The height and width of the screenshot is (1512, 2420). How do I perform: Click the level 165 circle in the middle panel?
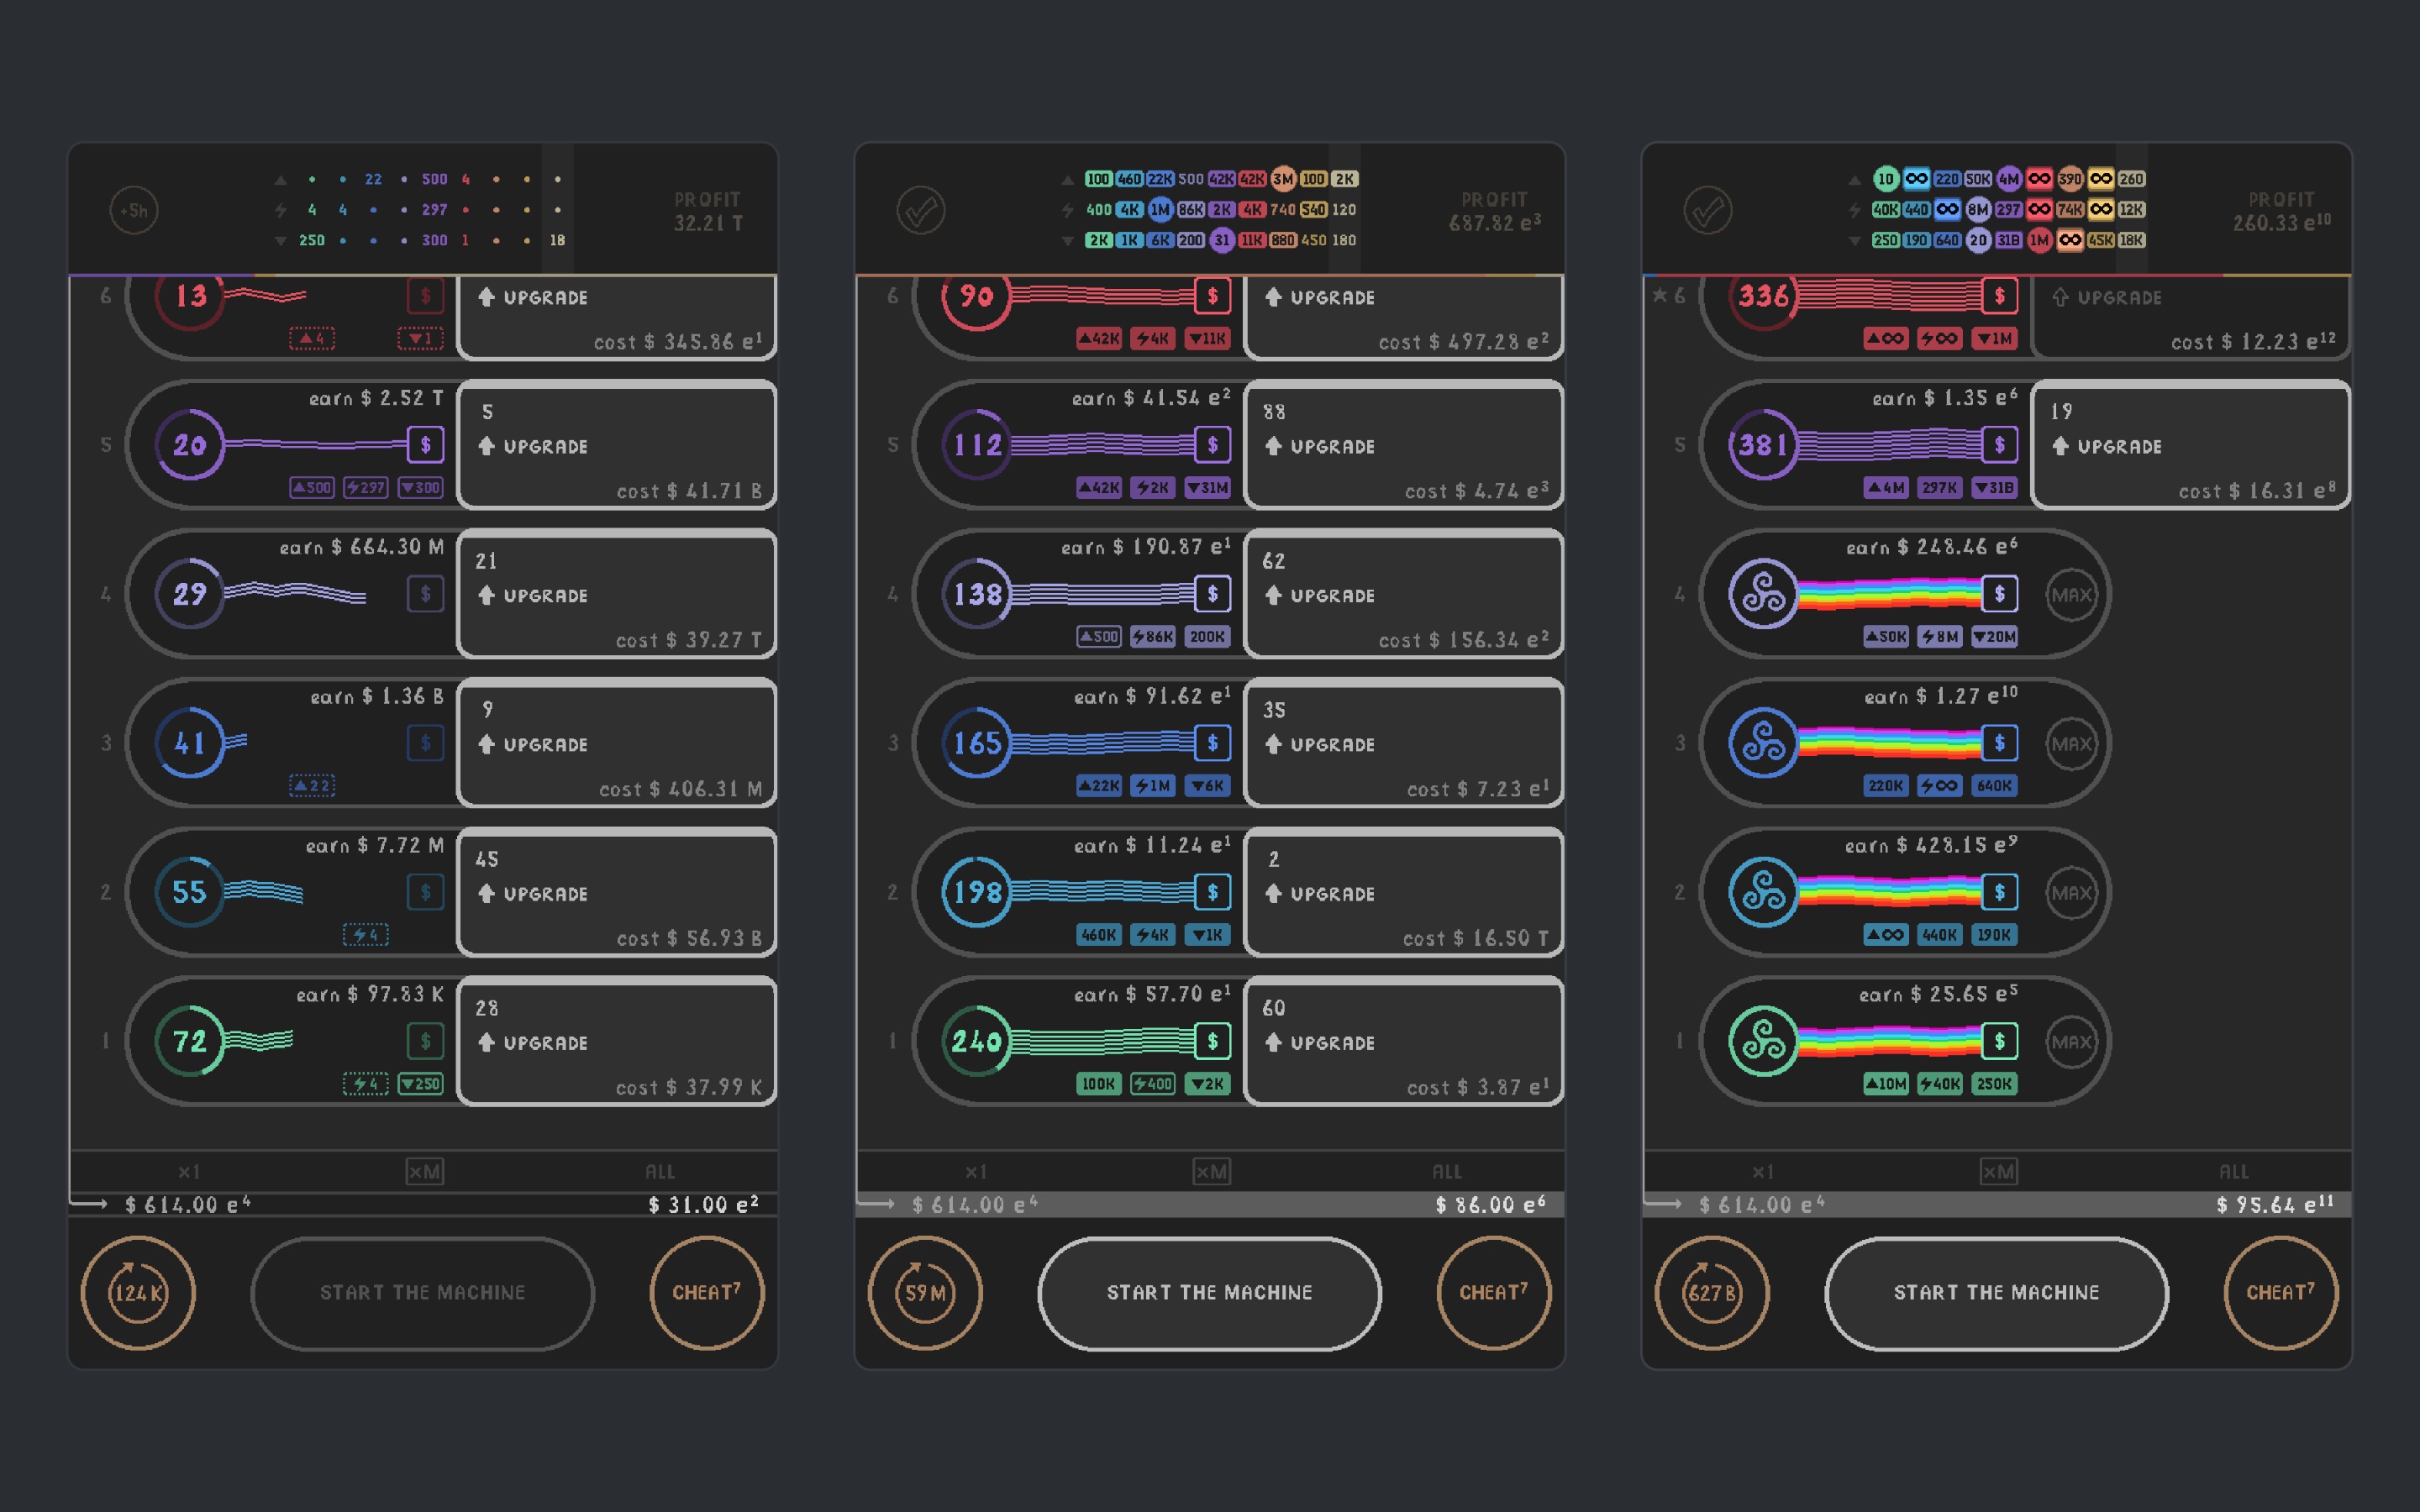click(977, 743)
